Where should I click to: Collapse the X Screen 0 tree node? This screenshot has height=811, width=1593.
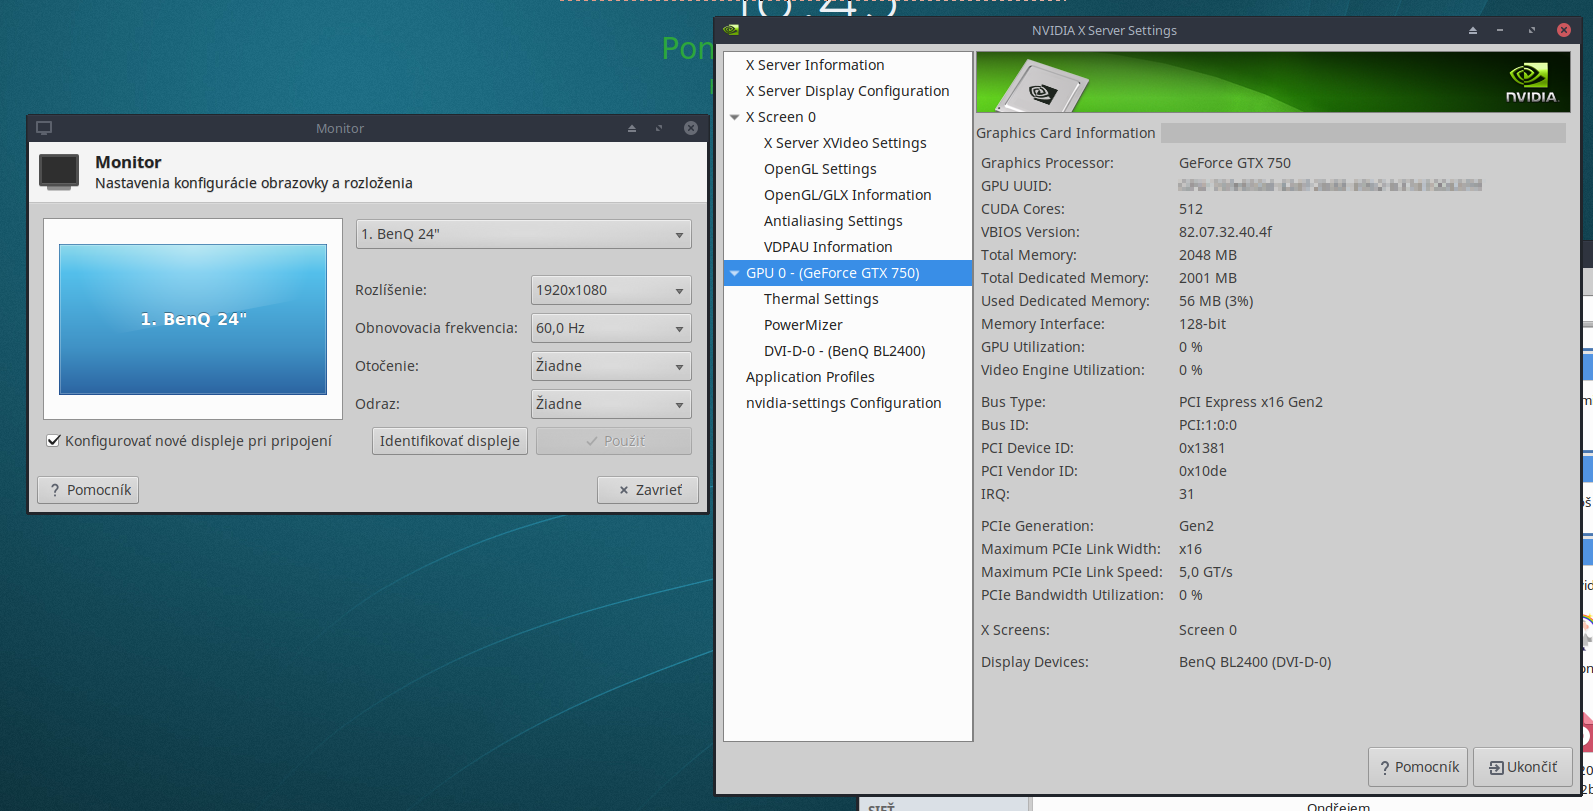tap(735, 117)
